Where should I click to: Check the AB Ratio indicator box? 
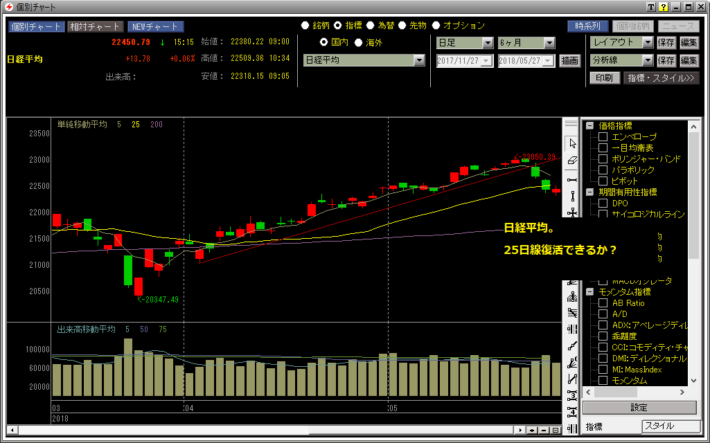pyautogui.click(x=603, y=303)
